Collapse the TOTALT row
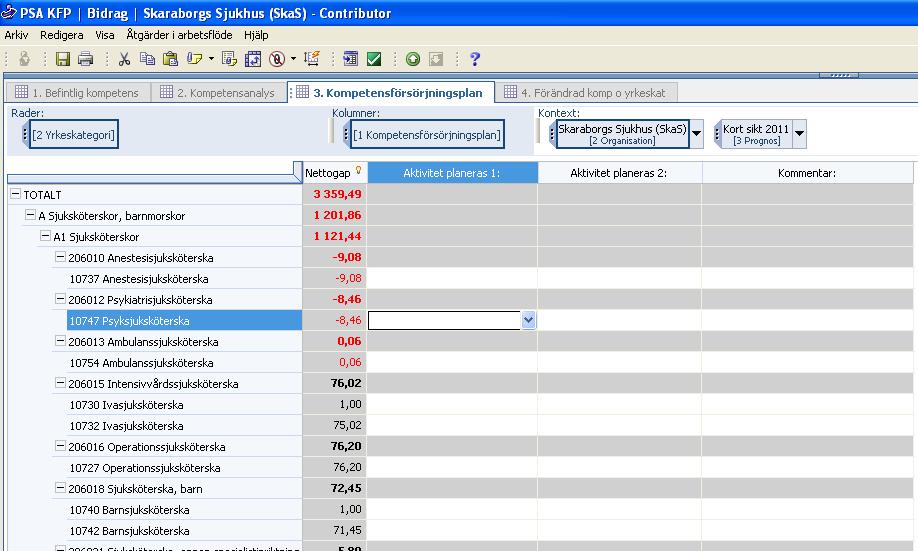Screen dimensions: 918x551 (16, 194)
